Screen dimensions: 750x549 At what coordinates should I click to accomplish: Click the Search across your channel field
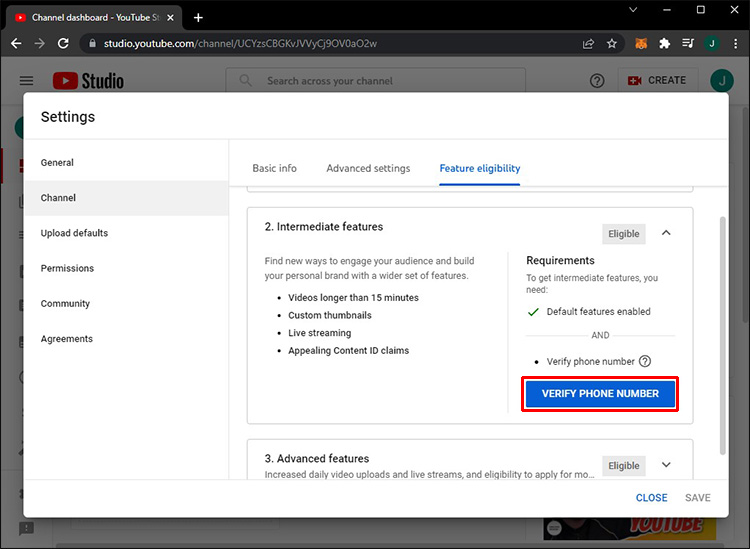pyautogui.click(x=375, y=81)
